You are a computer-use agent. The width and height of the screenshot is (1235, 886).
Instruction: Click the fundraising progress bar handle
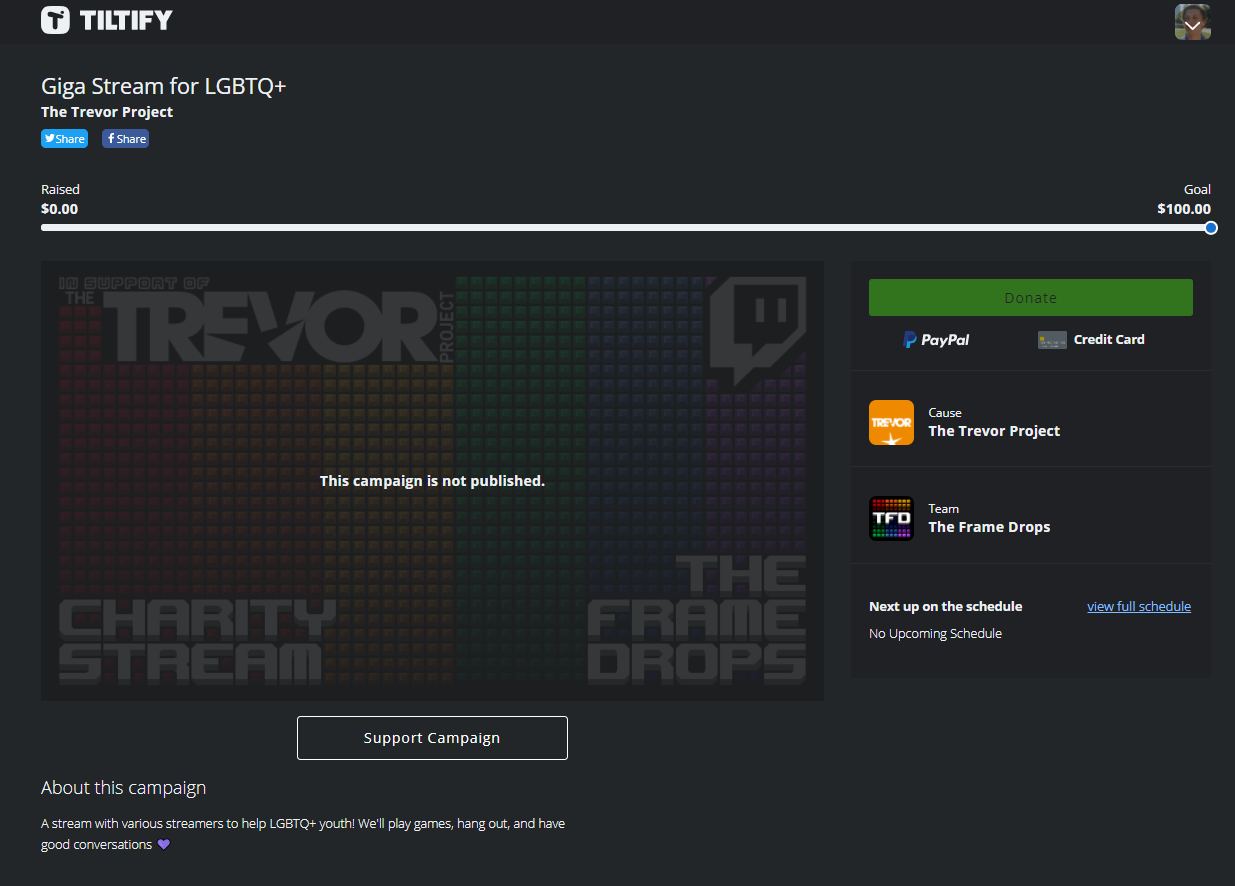pyautogui.click(x=1211, y=228)
